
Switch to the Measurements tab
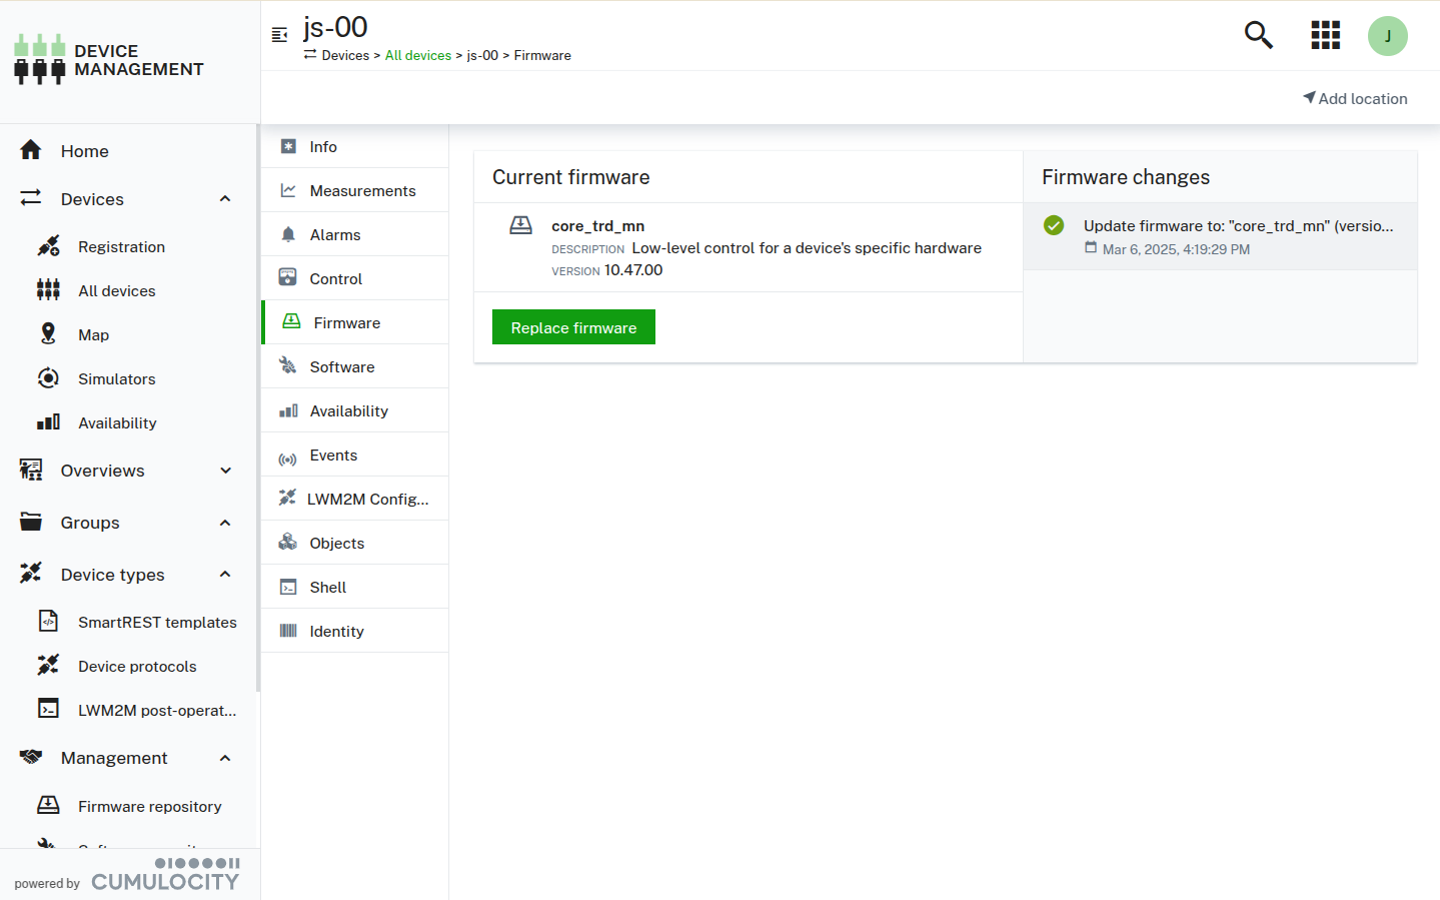point(362,191)
